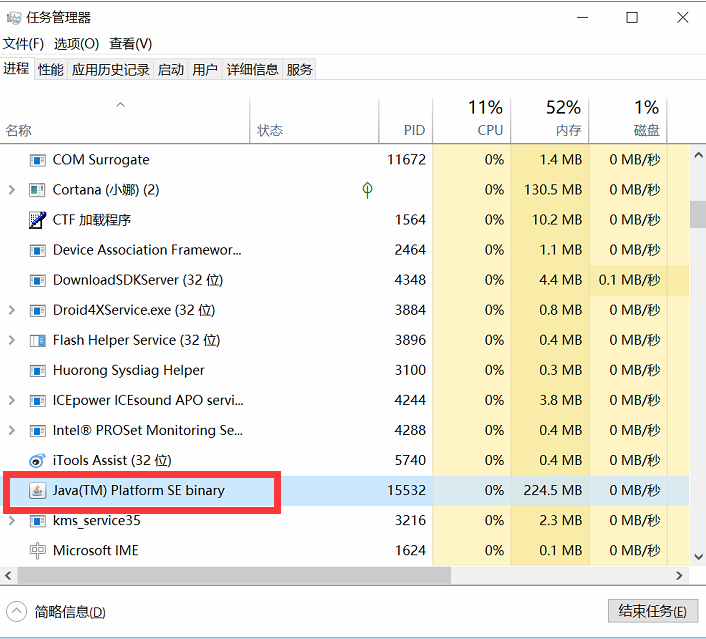Switch to the 详细信息 tab
The image size is (706, 639).
pyautogui.click(x=252, y=69)
